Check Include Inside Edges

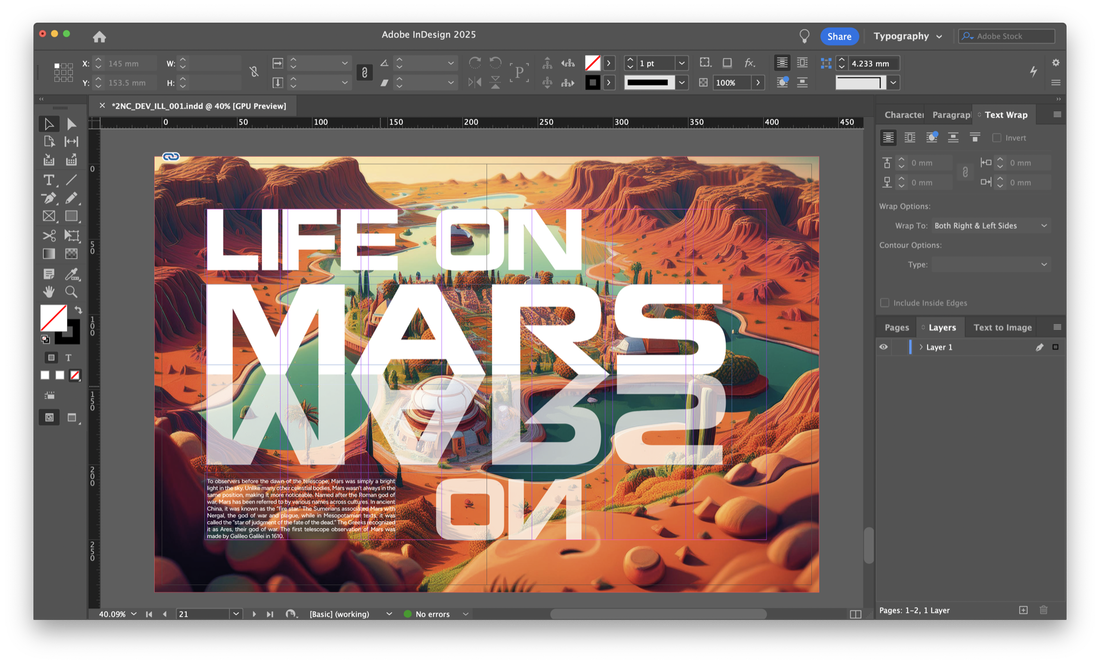[x=885, y=303]
